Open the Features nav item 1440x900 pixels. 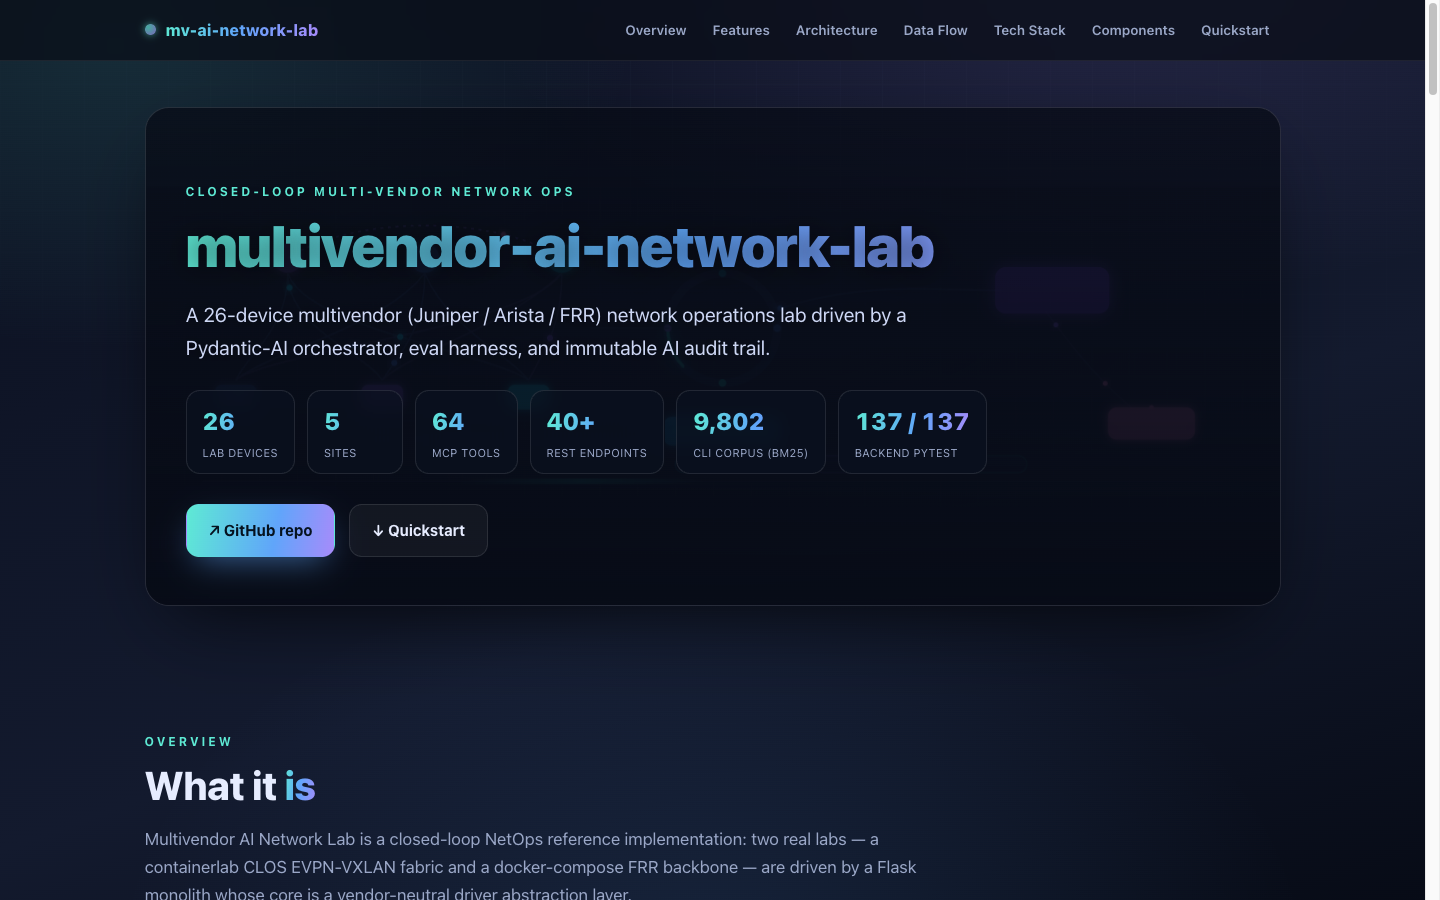tap(741, 30)
